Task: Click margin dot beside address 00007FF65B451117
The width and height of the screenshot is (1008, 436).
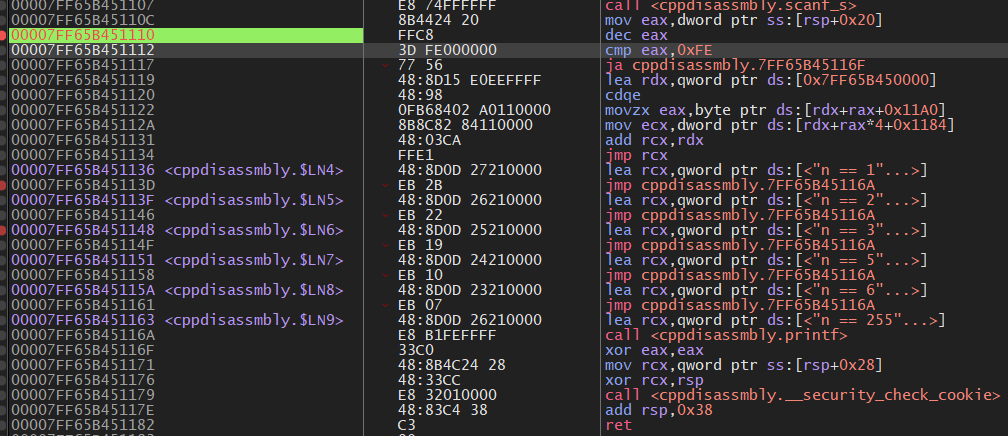Action: 4,65
